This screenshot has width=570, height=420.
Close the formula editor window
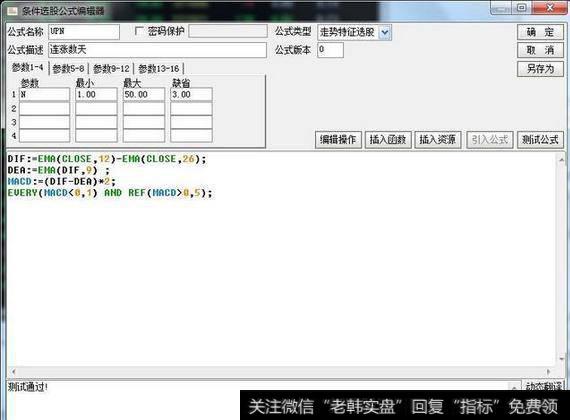click(550, 8)
